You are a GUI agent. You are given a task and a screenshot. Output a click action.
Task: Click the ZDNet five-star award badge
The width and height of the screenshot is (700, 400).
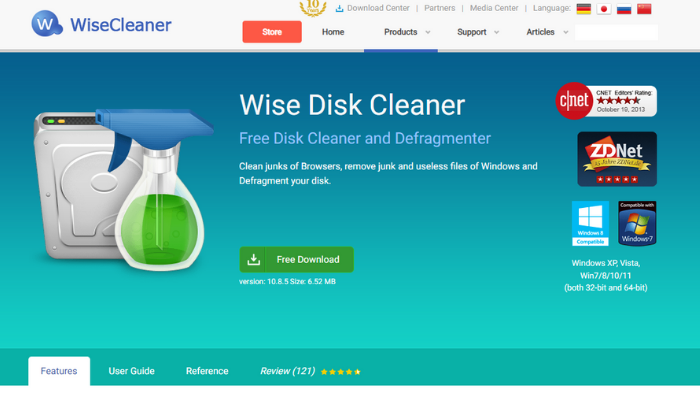click(x=617, y=159)
